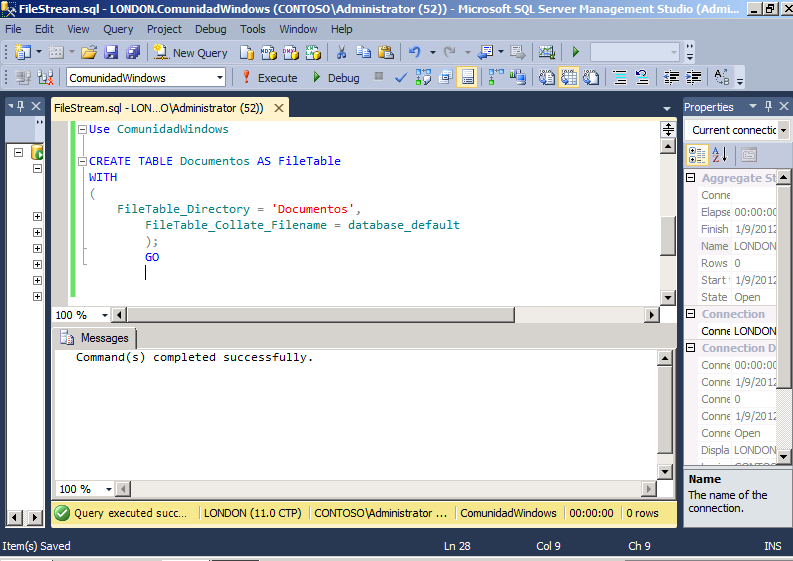The image size is (793, 561).
Task: Decrease indent toolbar icon
Action: click(x=671, y=77)
